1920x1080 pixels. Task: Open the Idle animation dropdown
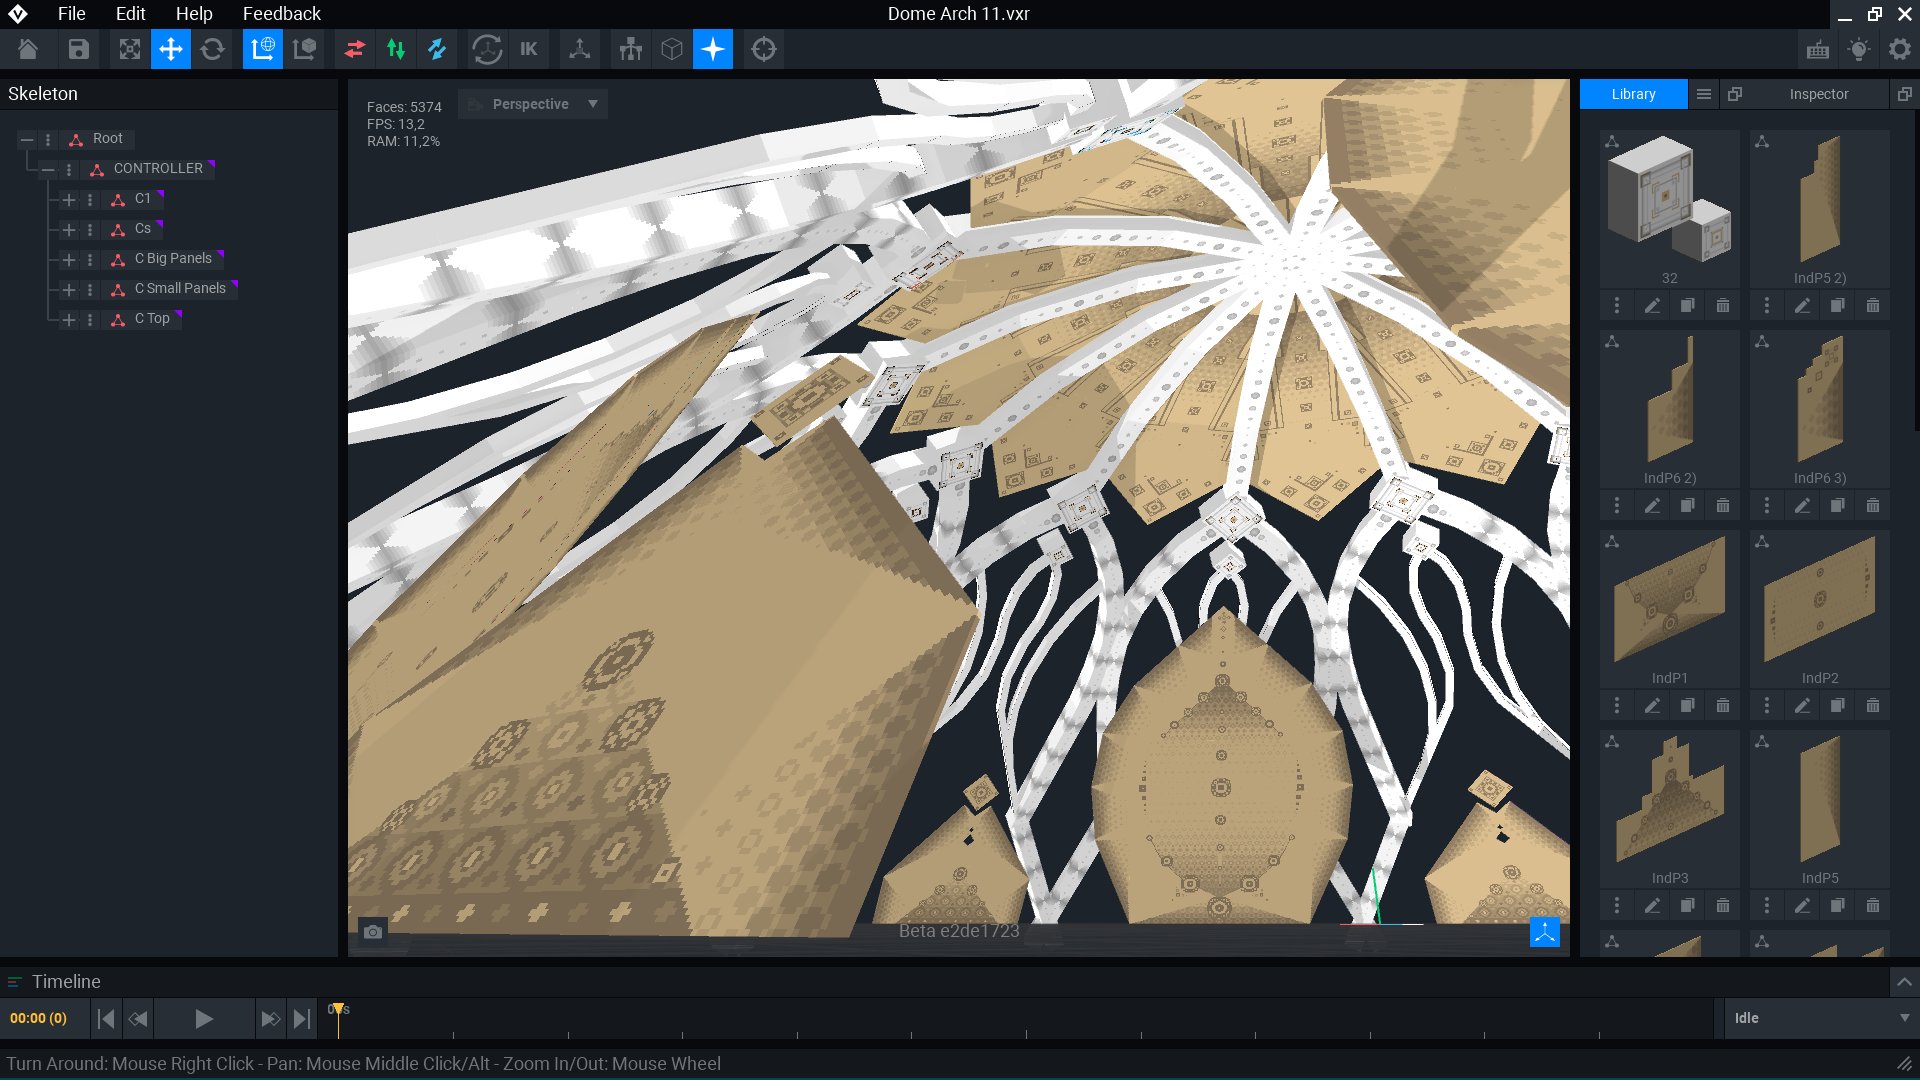click(1820, 1018)
